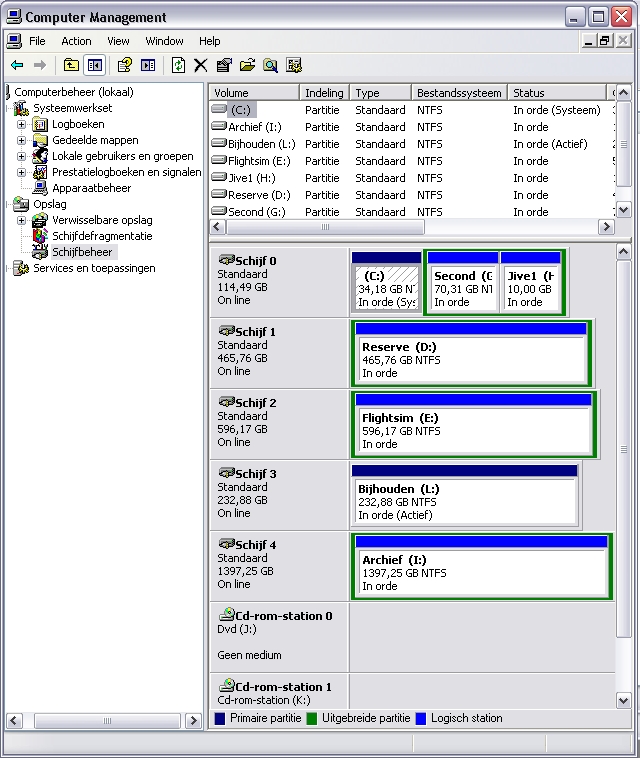The image size is (640, 758).
Task: Select Apparaatbeheer in the tree
Action: 91,188
